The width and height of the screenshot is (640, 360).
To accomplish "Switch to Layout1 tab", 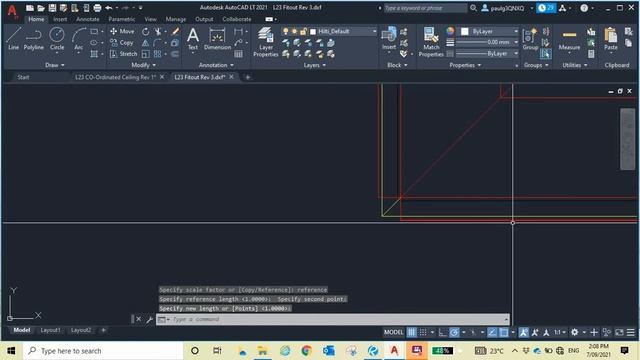I will click(x=50, y=330).
